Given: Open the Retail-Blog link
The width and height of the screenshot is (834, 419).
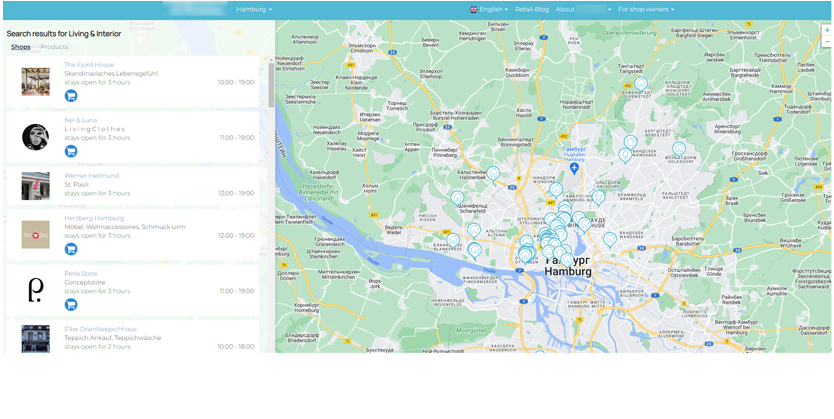Looking at the screenshot, I should [533, 9].
